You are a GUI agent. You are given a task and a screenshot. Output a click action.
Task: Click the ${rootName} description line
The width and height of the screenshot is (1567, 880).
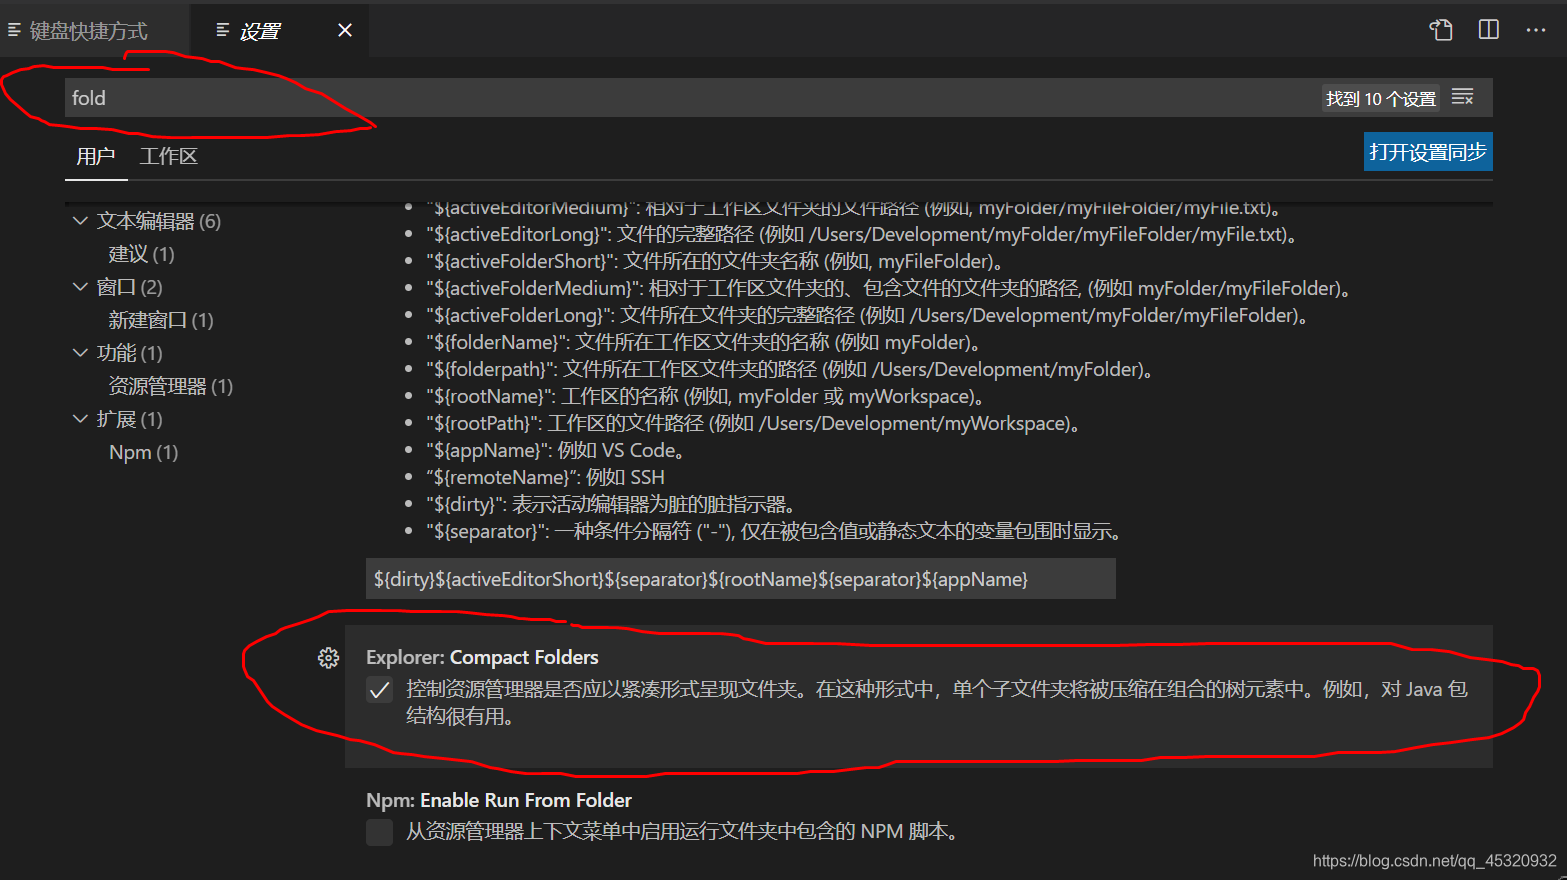708,396
